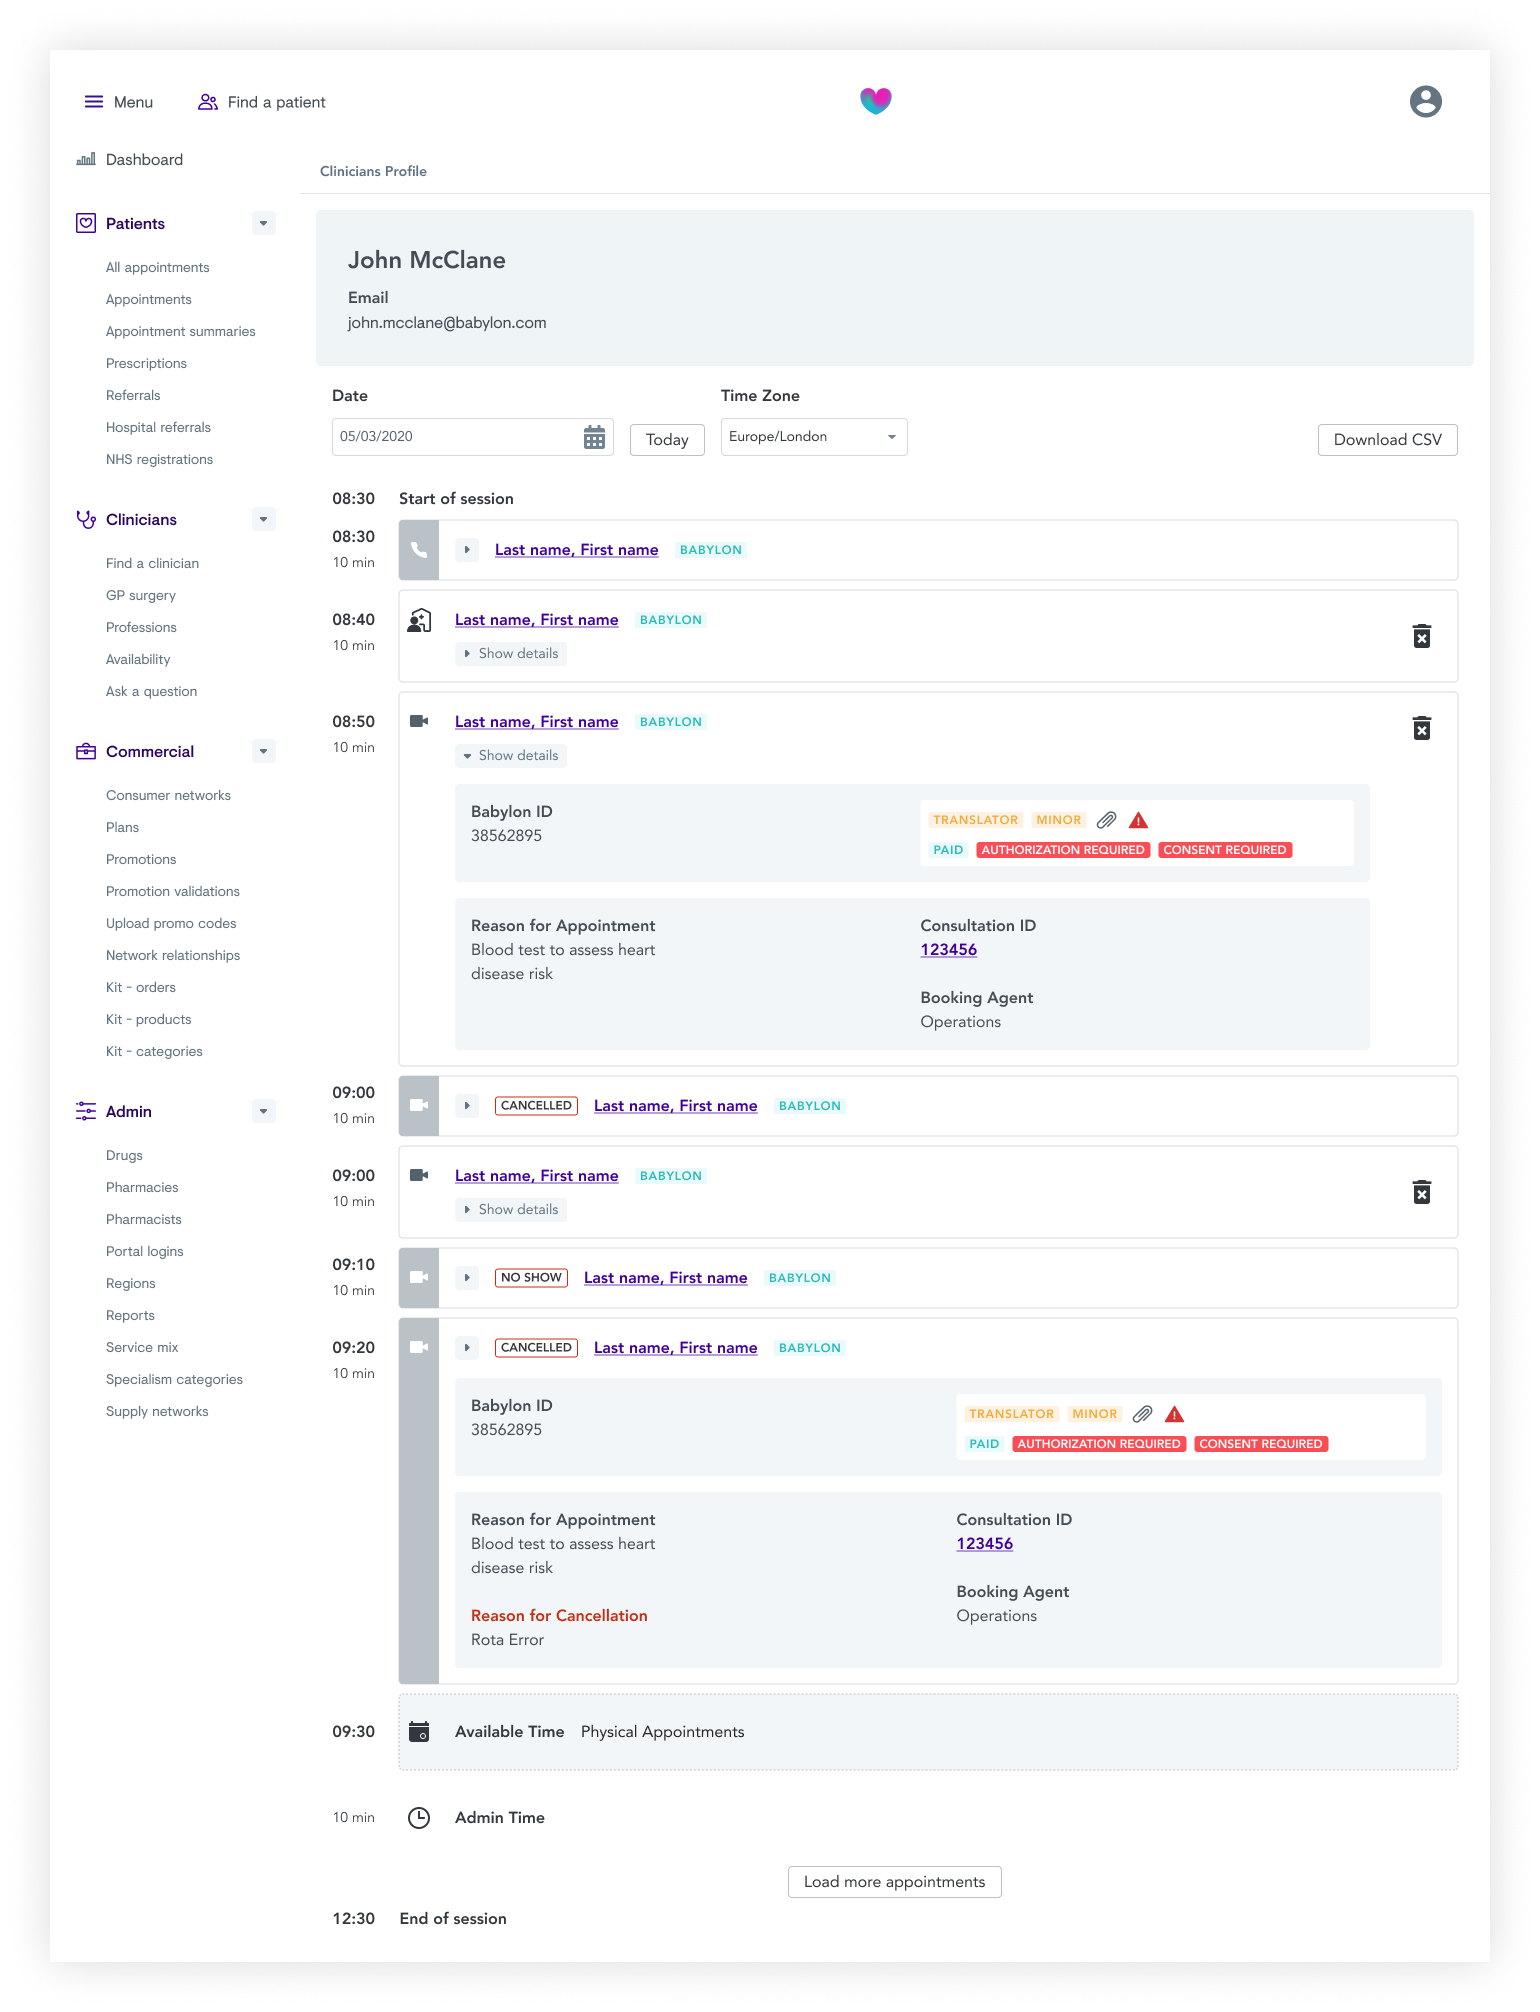The image size is (1540, 2012).
Task: Delete the 08:40 appointment with trash icon
Action: (1421, 636)
